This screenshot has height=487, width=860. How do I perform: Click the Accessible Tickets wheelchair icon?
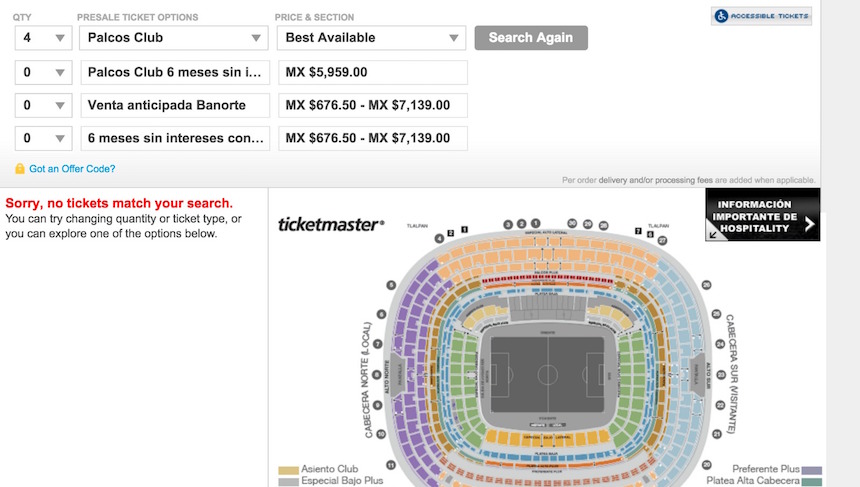722,17
